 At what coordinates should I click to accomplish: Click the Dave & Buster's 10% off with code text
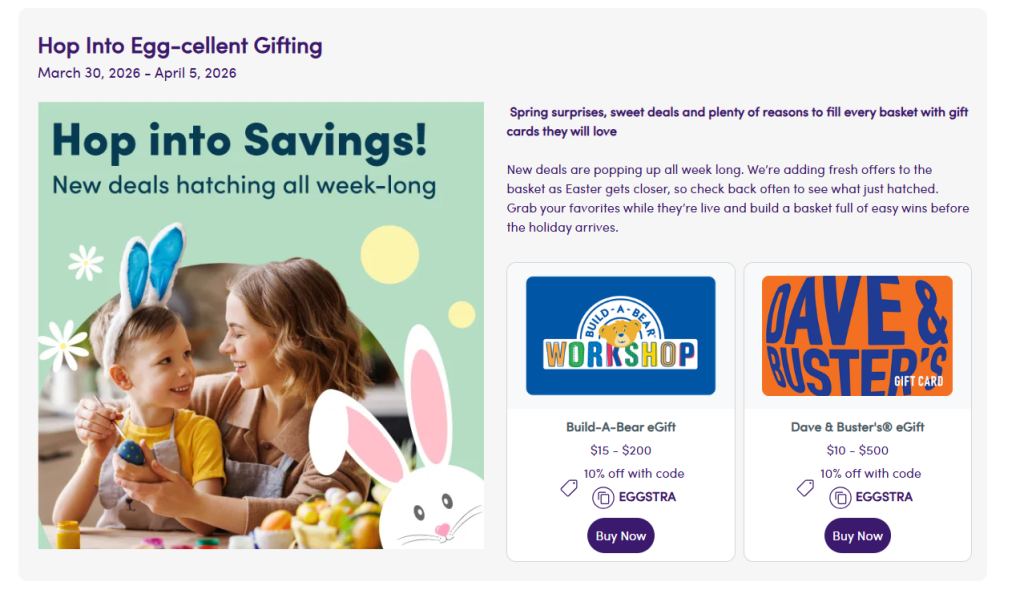click(x=871, y=474)
